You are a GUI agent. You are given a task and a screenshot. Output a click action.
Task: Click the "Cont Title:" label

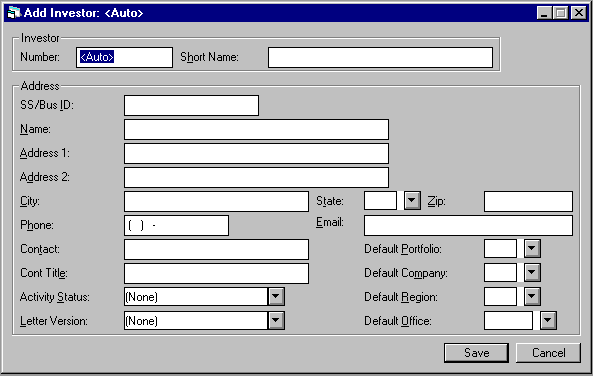pyautogui.click(x=44, y=273)
